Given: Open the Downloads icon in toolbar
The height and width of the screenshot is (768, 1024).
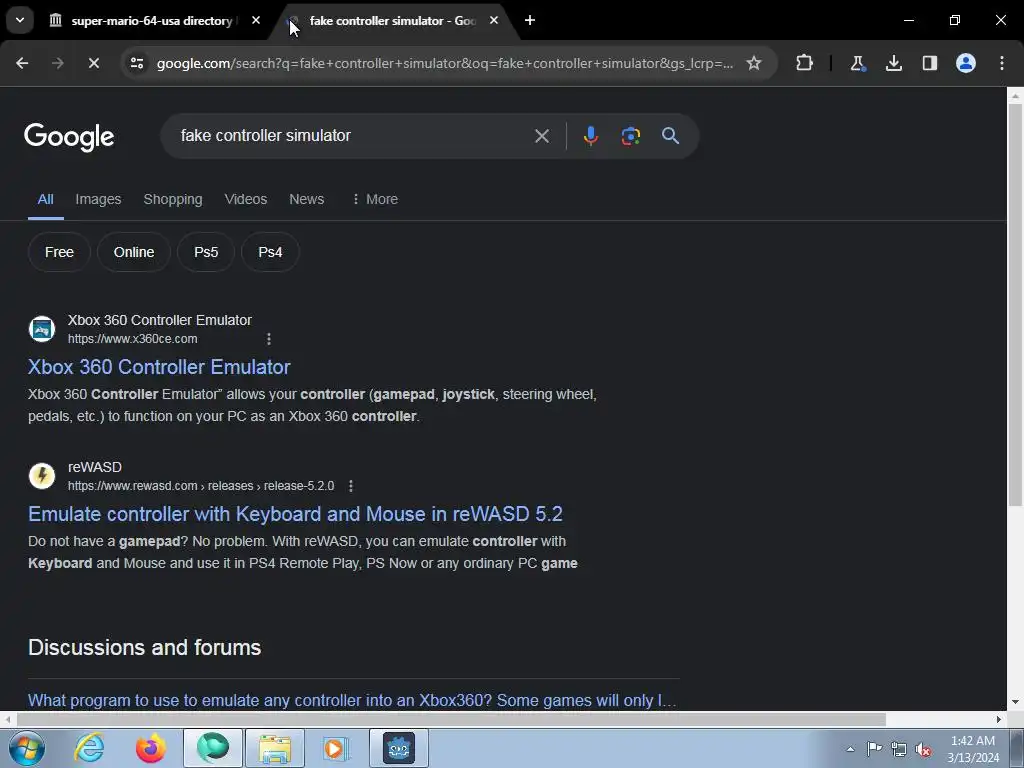Looking at the screenshot, I should tap(893, 63).
